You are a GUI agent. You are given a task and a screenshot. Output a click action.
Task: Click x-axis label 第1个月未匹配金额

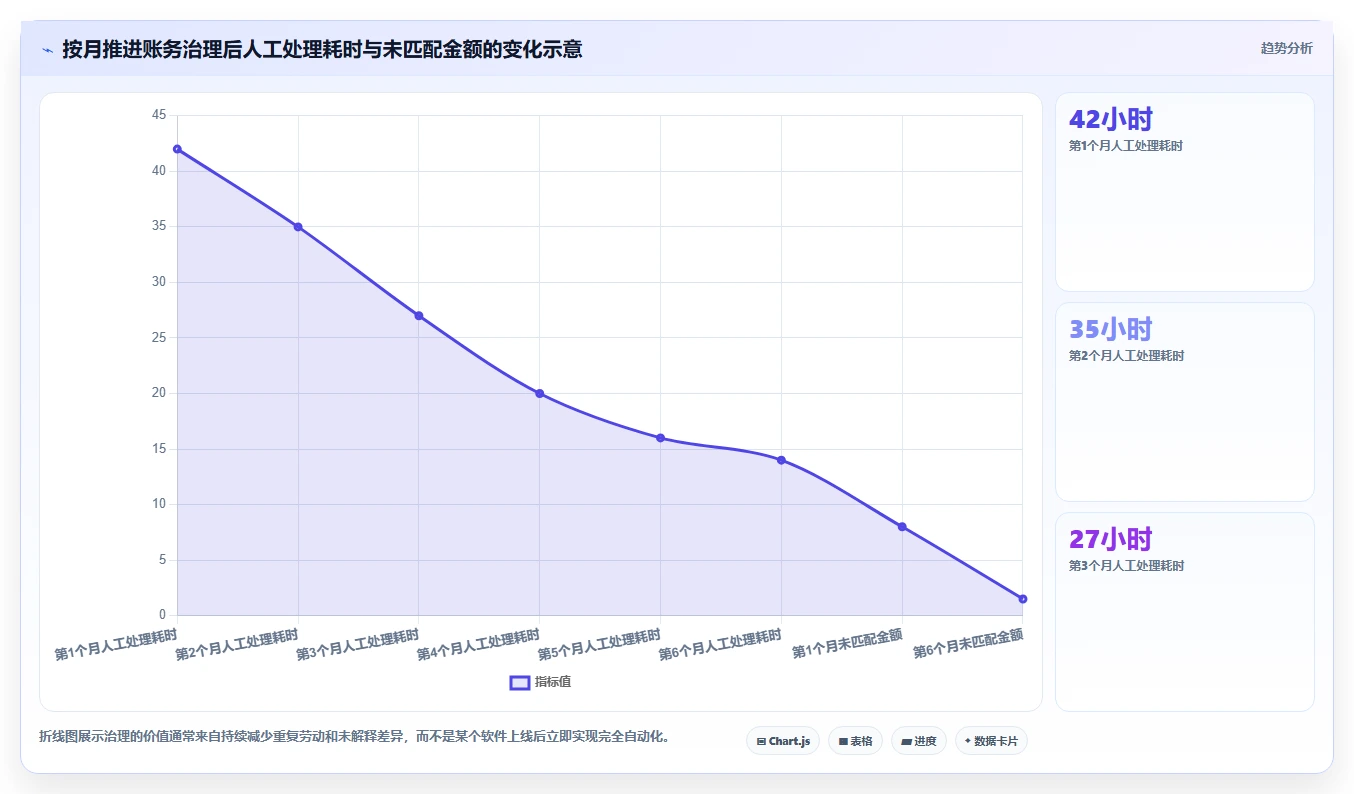[x=848, y=644]
